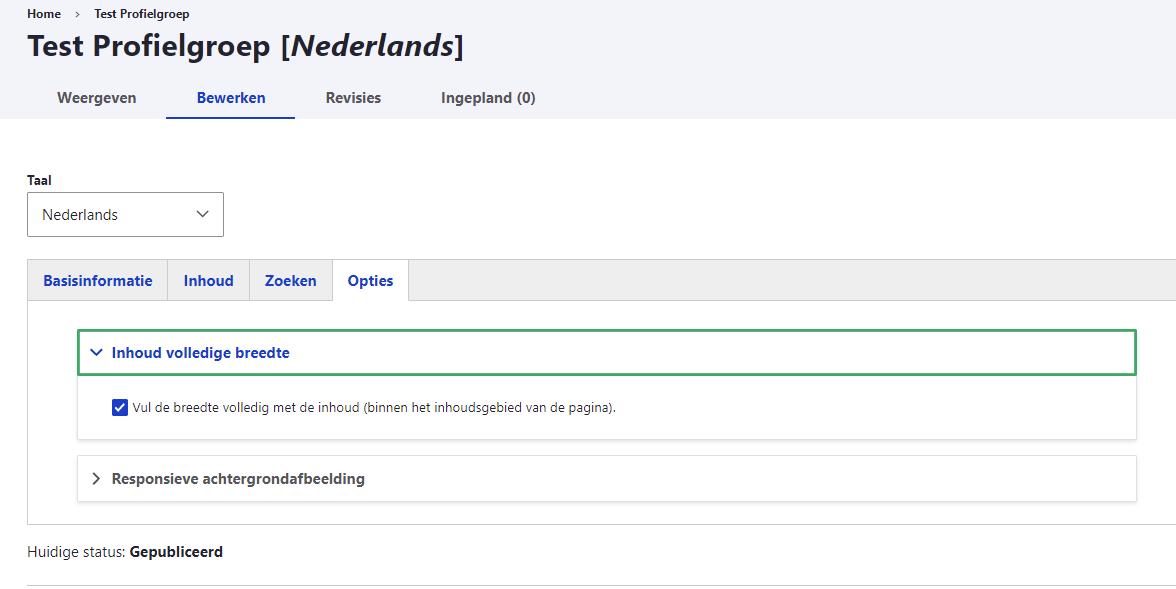Viewport: 1176px width, 589px height.
Task: Open the Nederlands language dropdown
Action: pos(125,214)
